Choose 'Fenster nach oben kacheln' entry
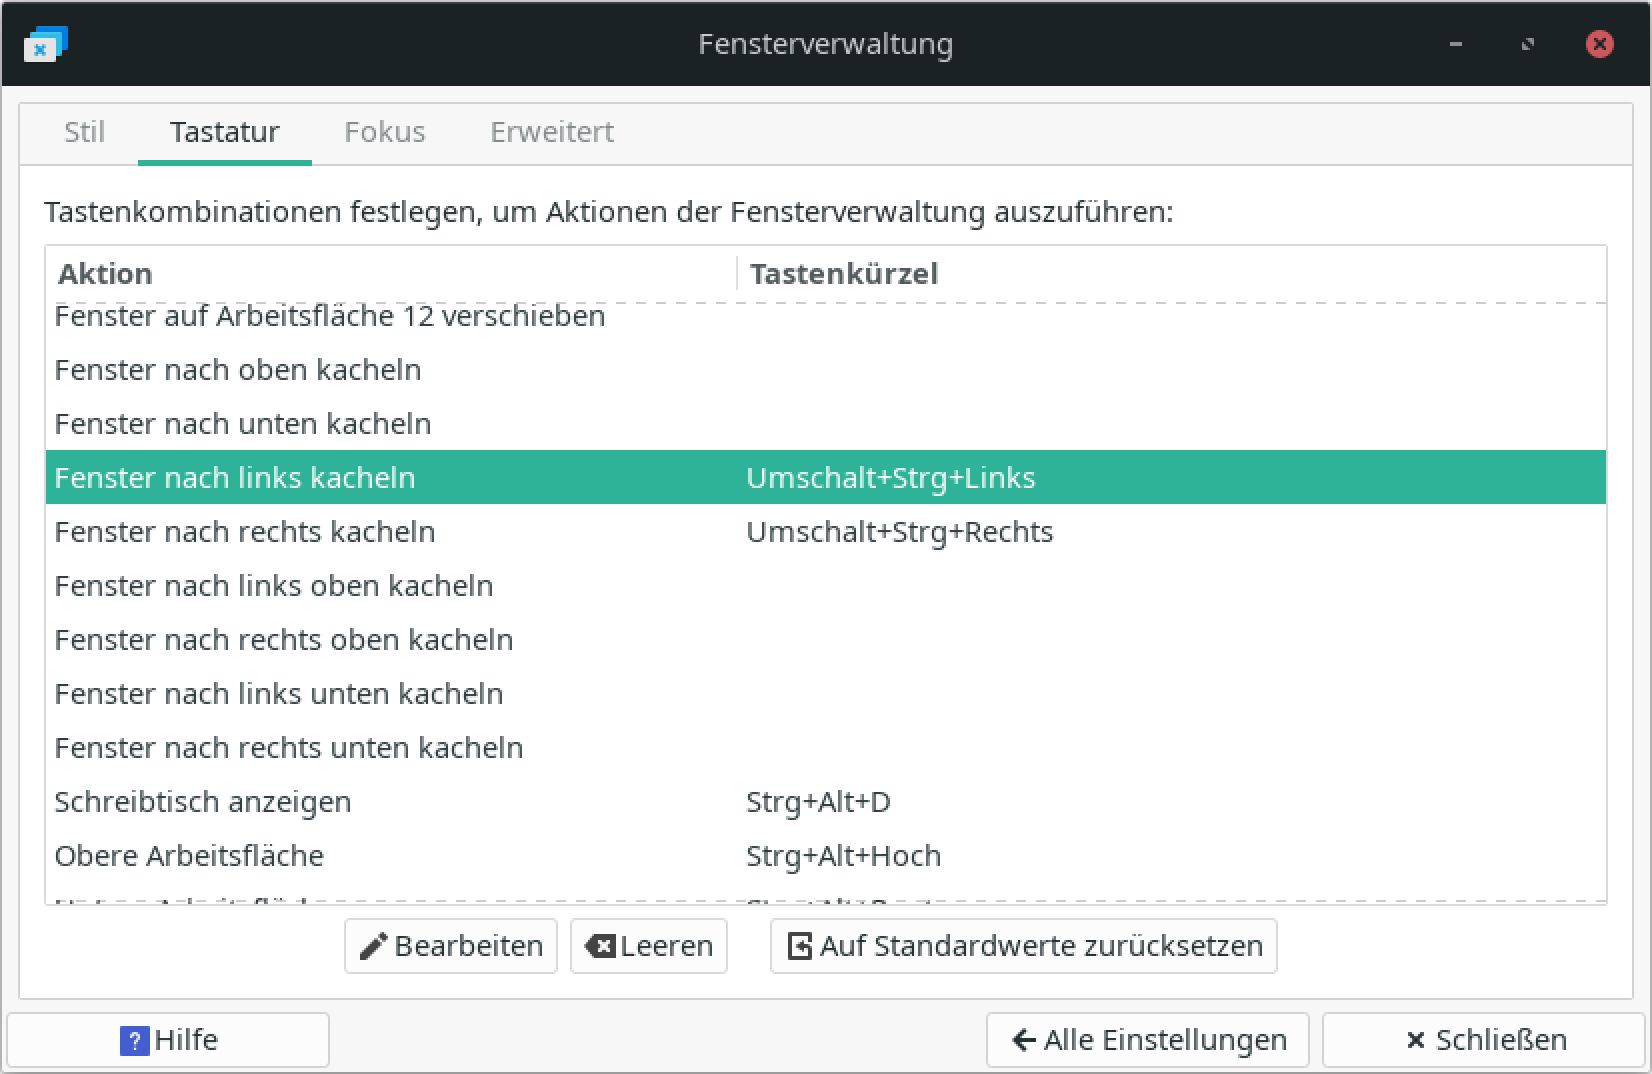The image size is (1652, 1074). click(x=238, y=370)
